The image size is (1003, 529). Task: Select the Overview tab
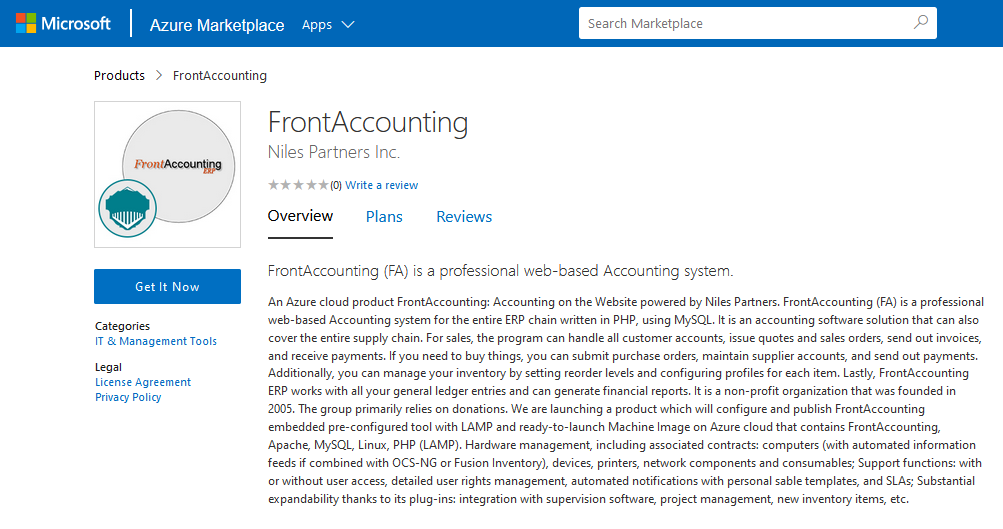click(300, 216)
